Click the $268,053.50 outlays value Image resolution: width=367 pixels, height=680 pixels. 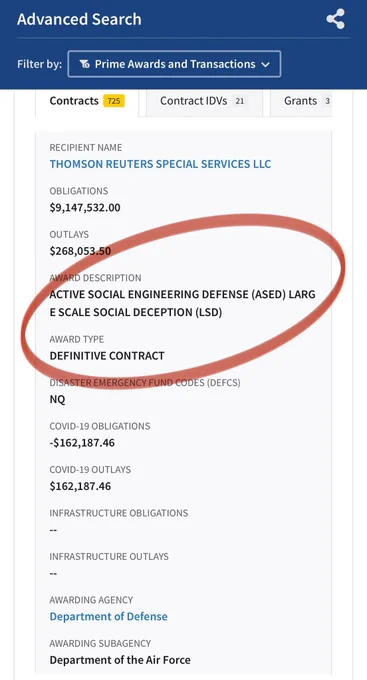[x=80, y=251]
